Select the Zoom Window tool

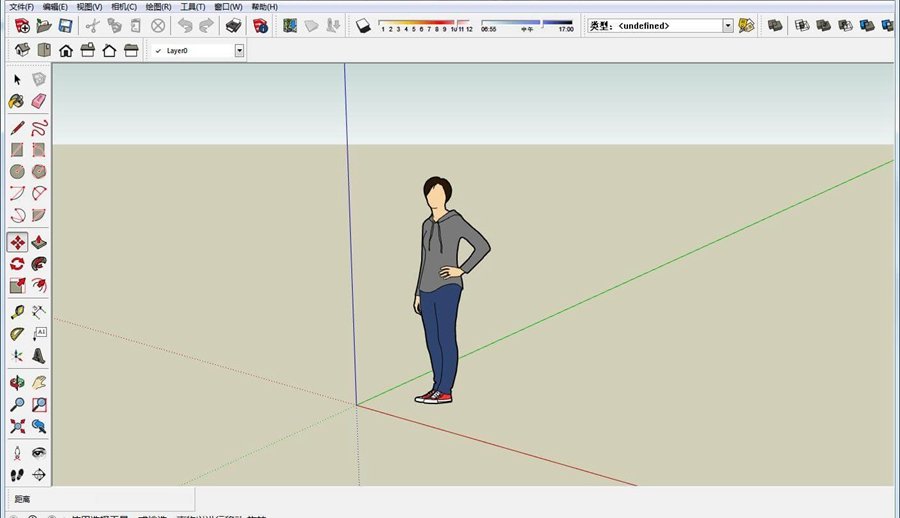(x=38, y=404)
